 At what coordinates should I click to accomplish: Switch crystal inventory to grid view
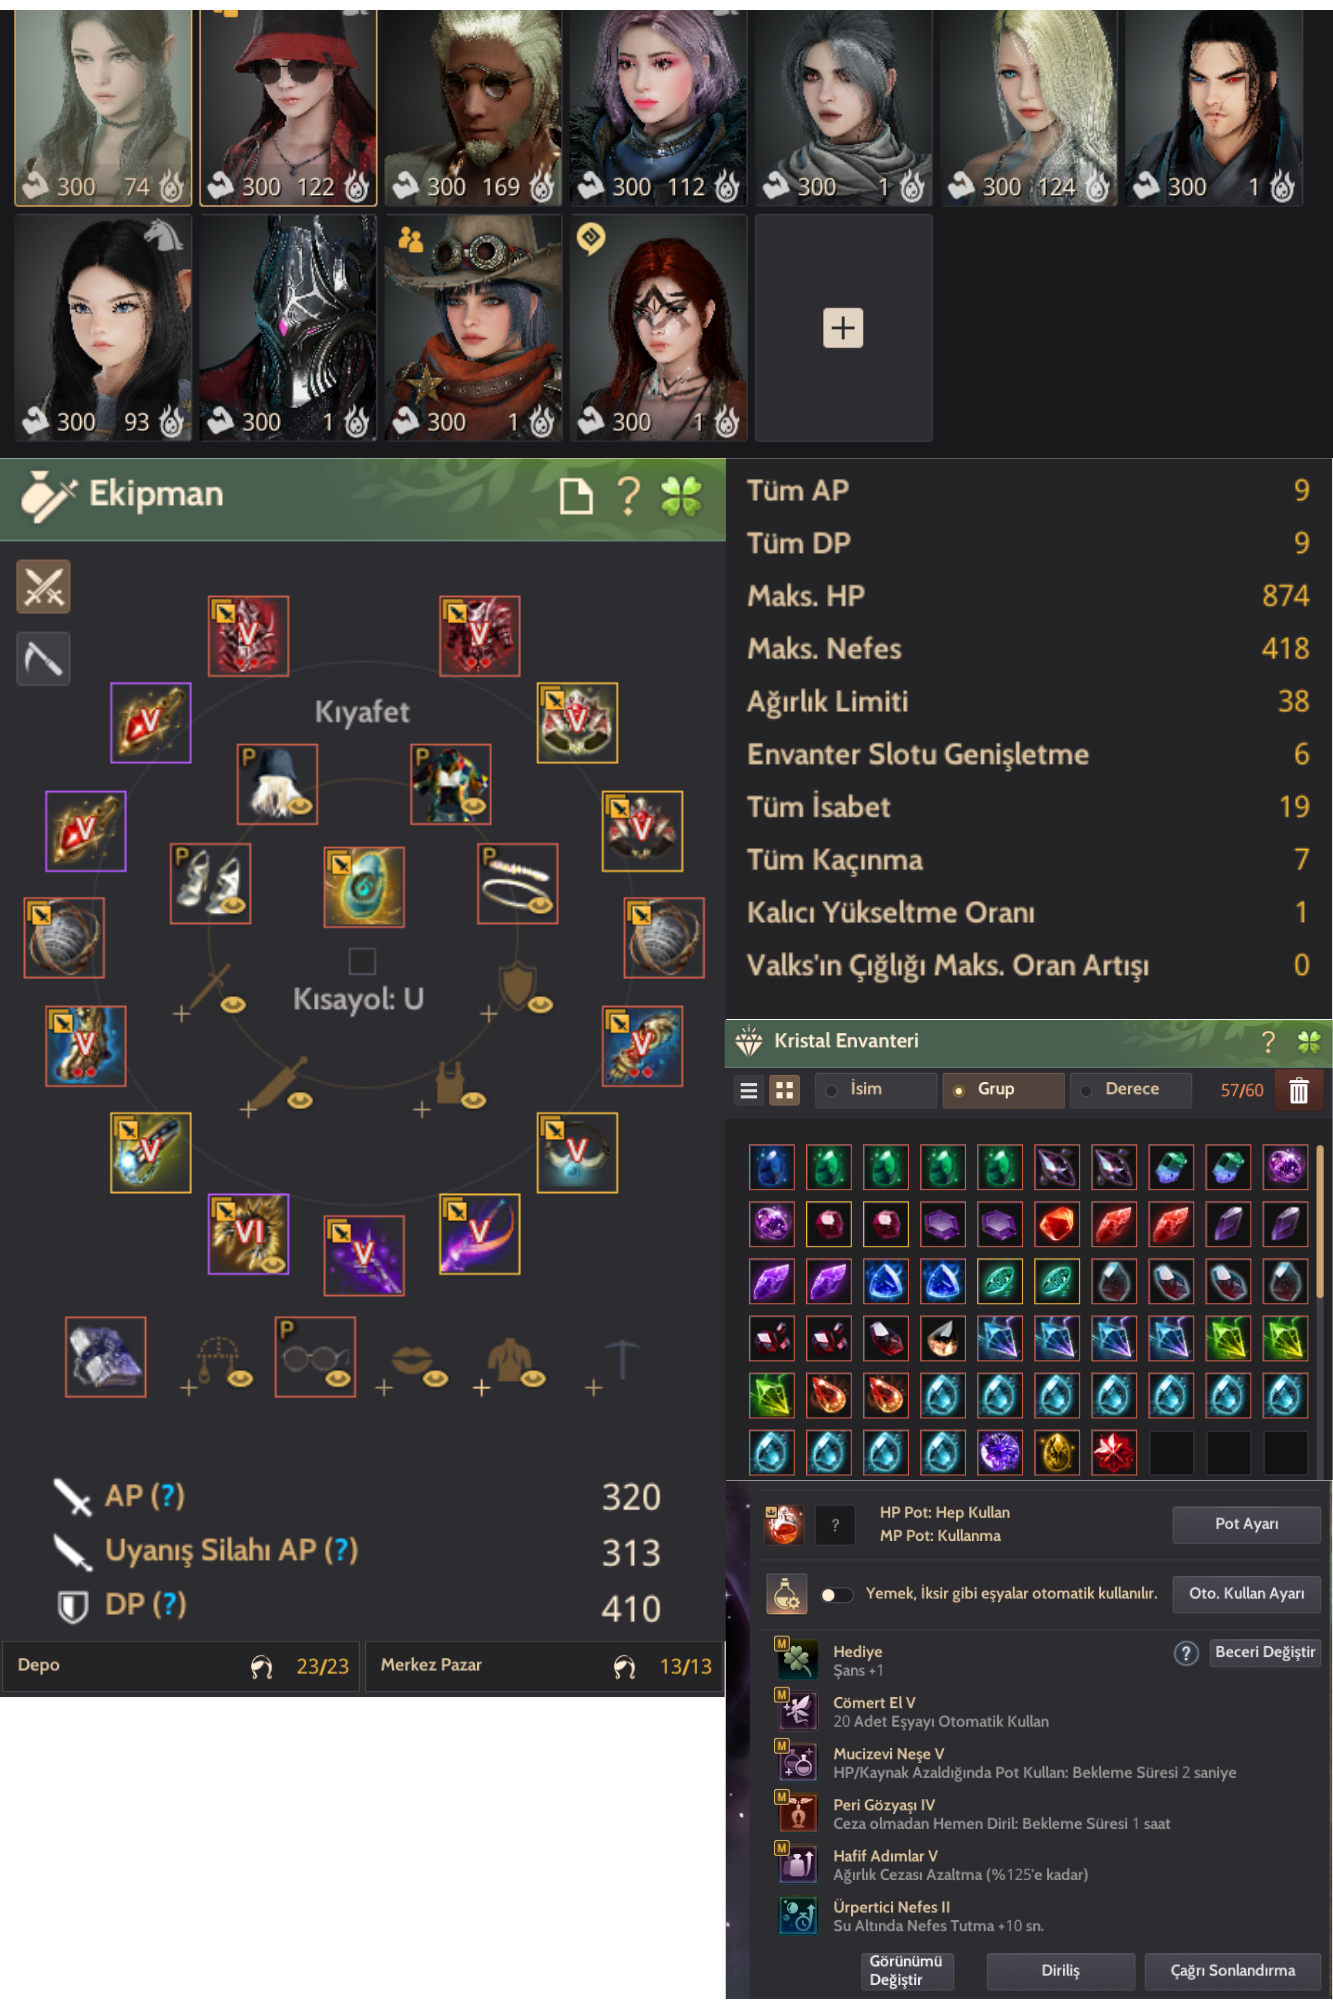point(785,1090)
